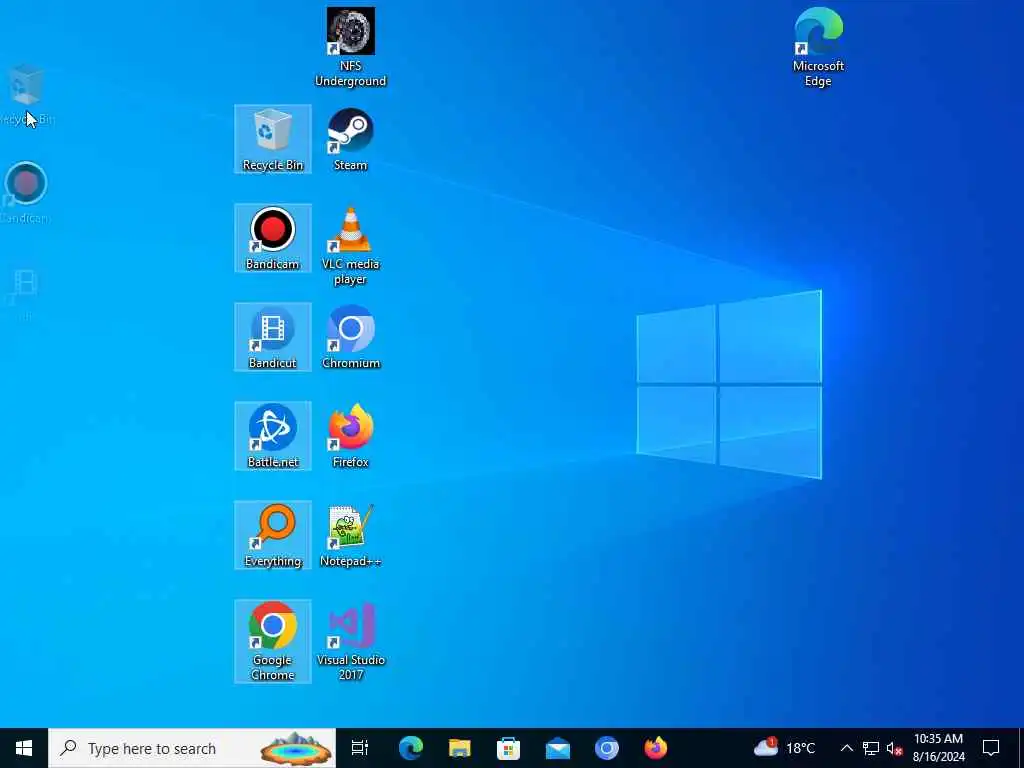The image size is (1024, 768).
Task: Click the Type here to search box
Action: (x=192, y=748)
